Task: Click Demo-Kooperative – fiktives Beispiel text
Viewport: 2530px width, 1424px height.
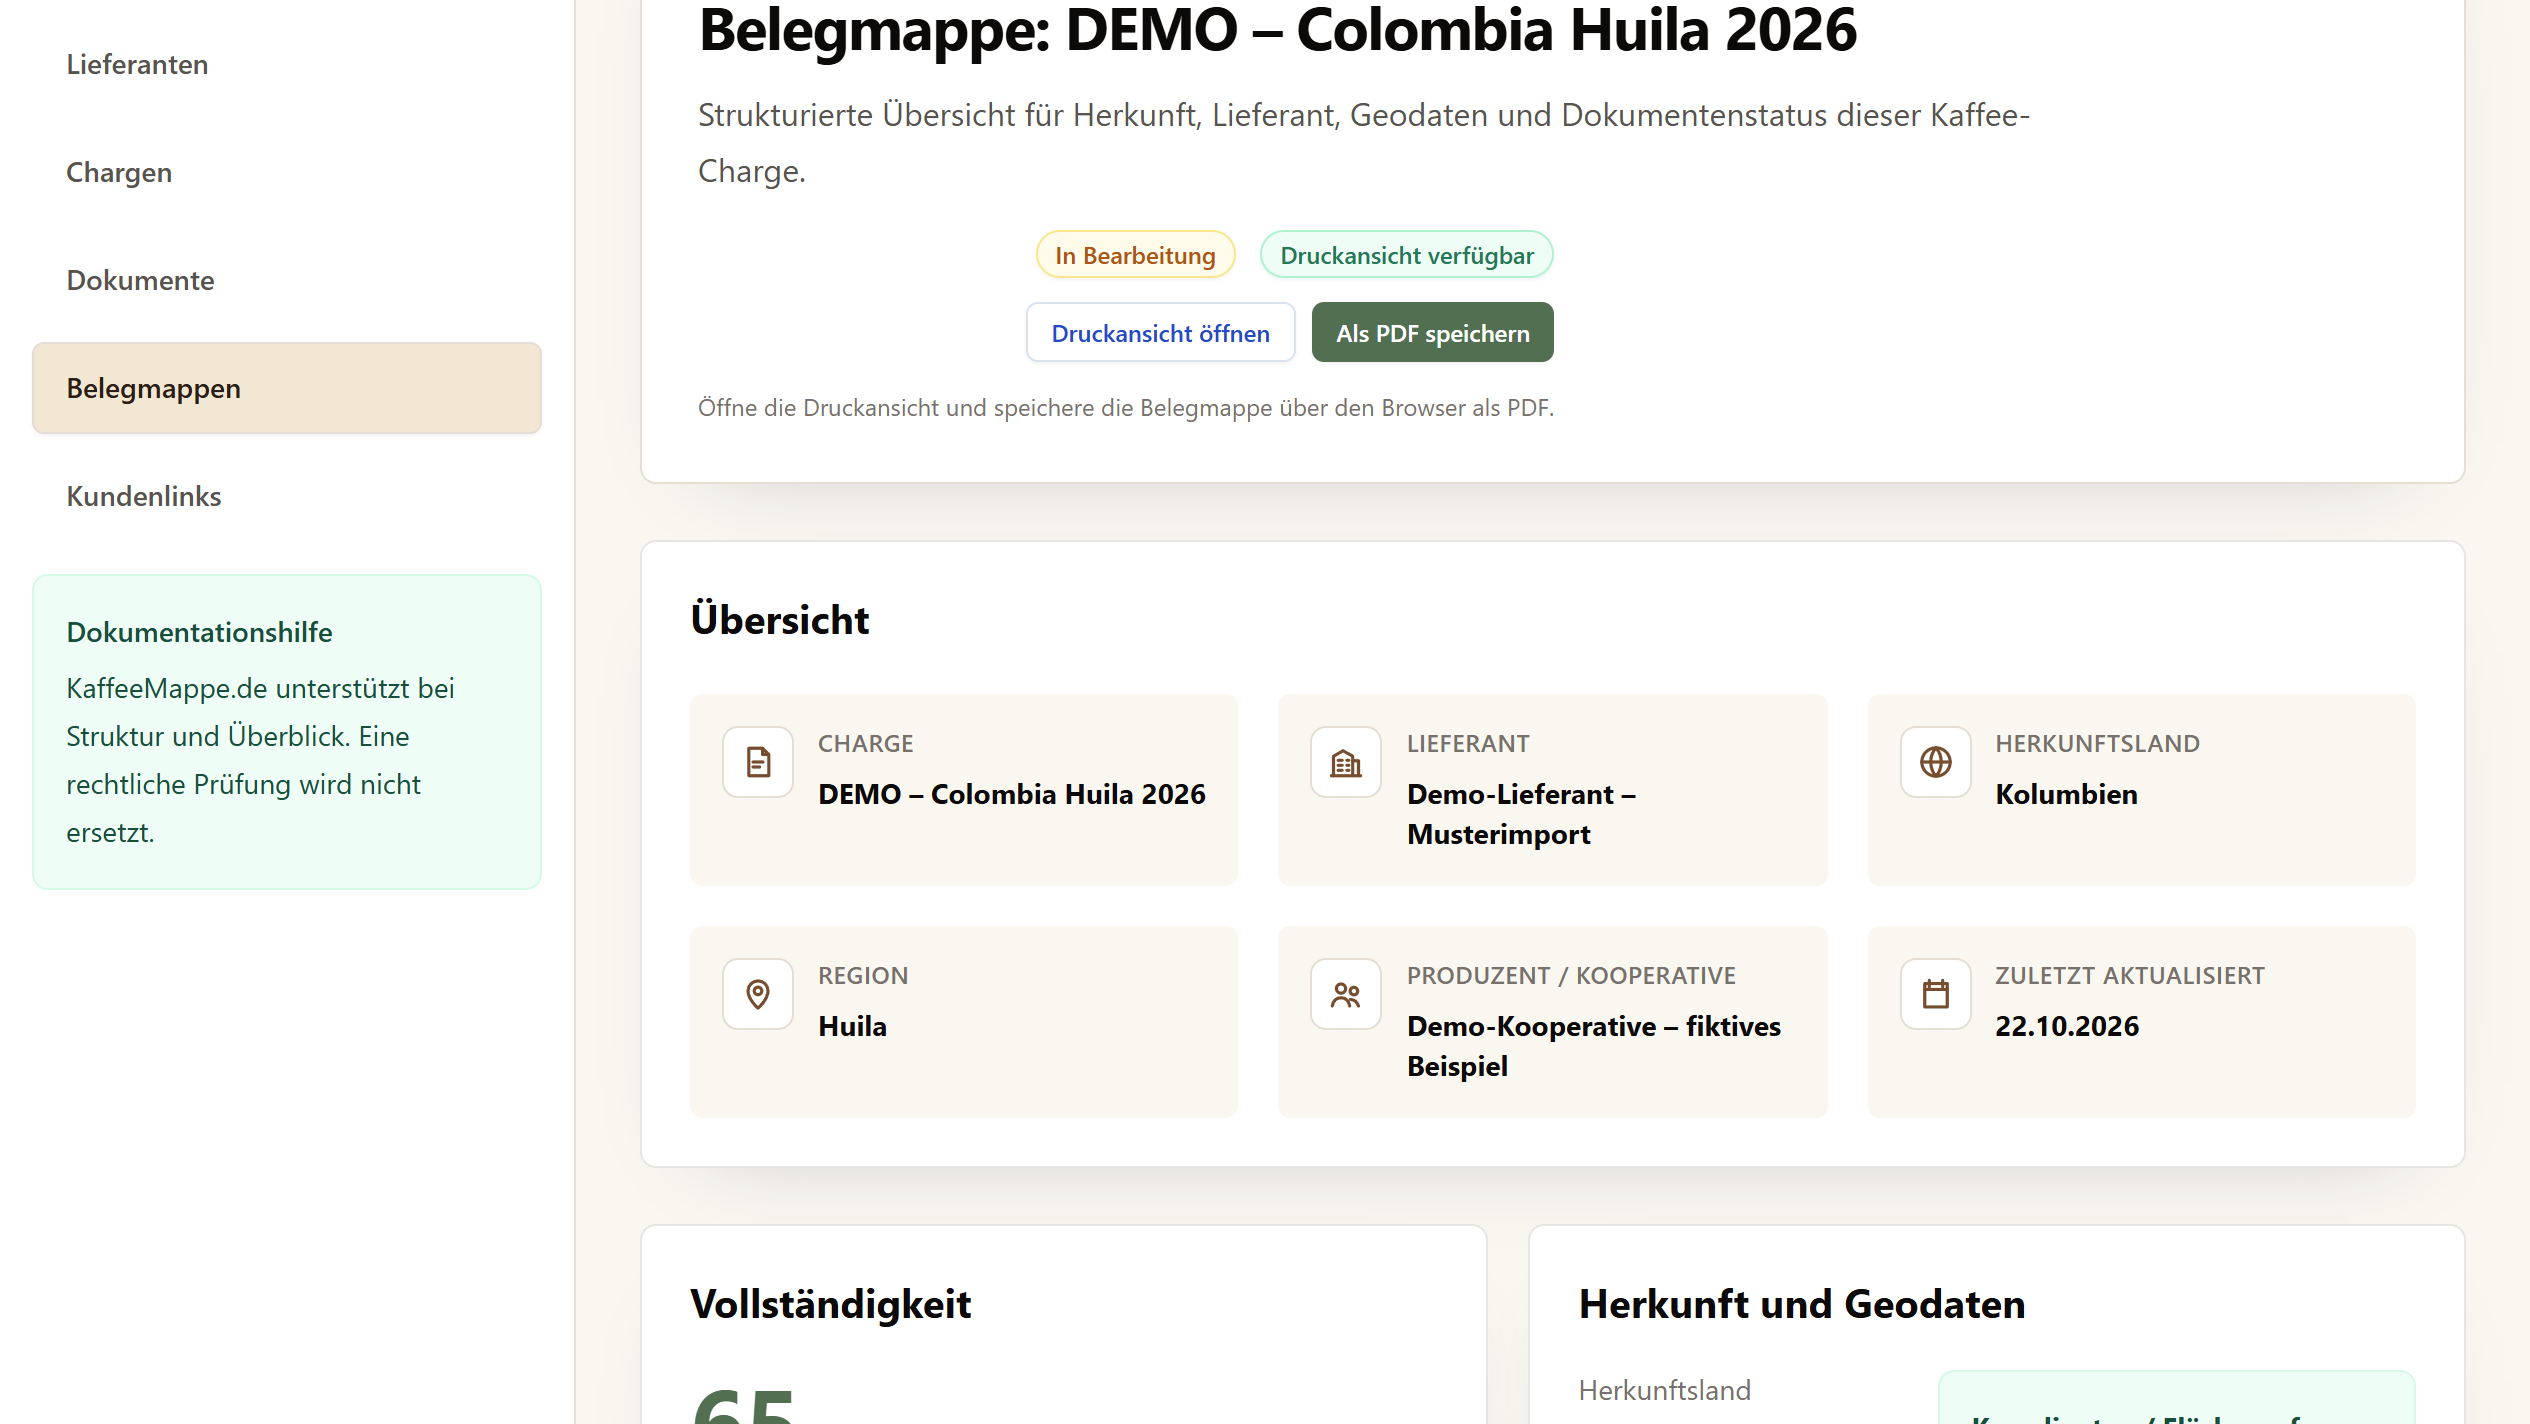Action: (1594, 1046)
